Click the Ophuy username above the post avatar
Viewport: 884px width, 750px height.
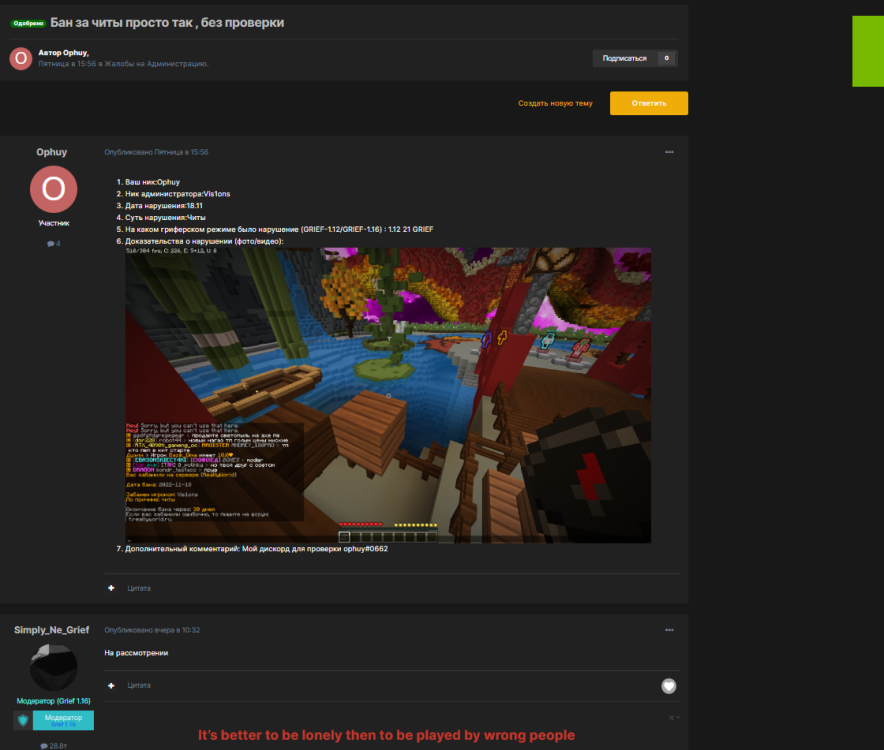point(52,152)
